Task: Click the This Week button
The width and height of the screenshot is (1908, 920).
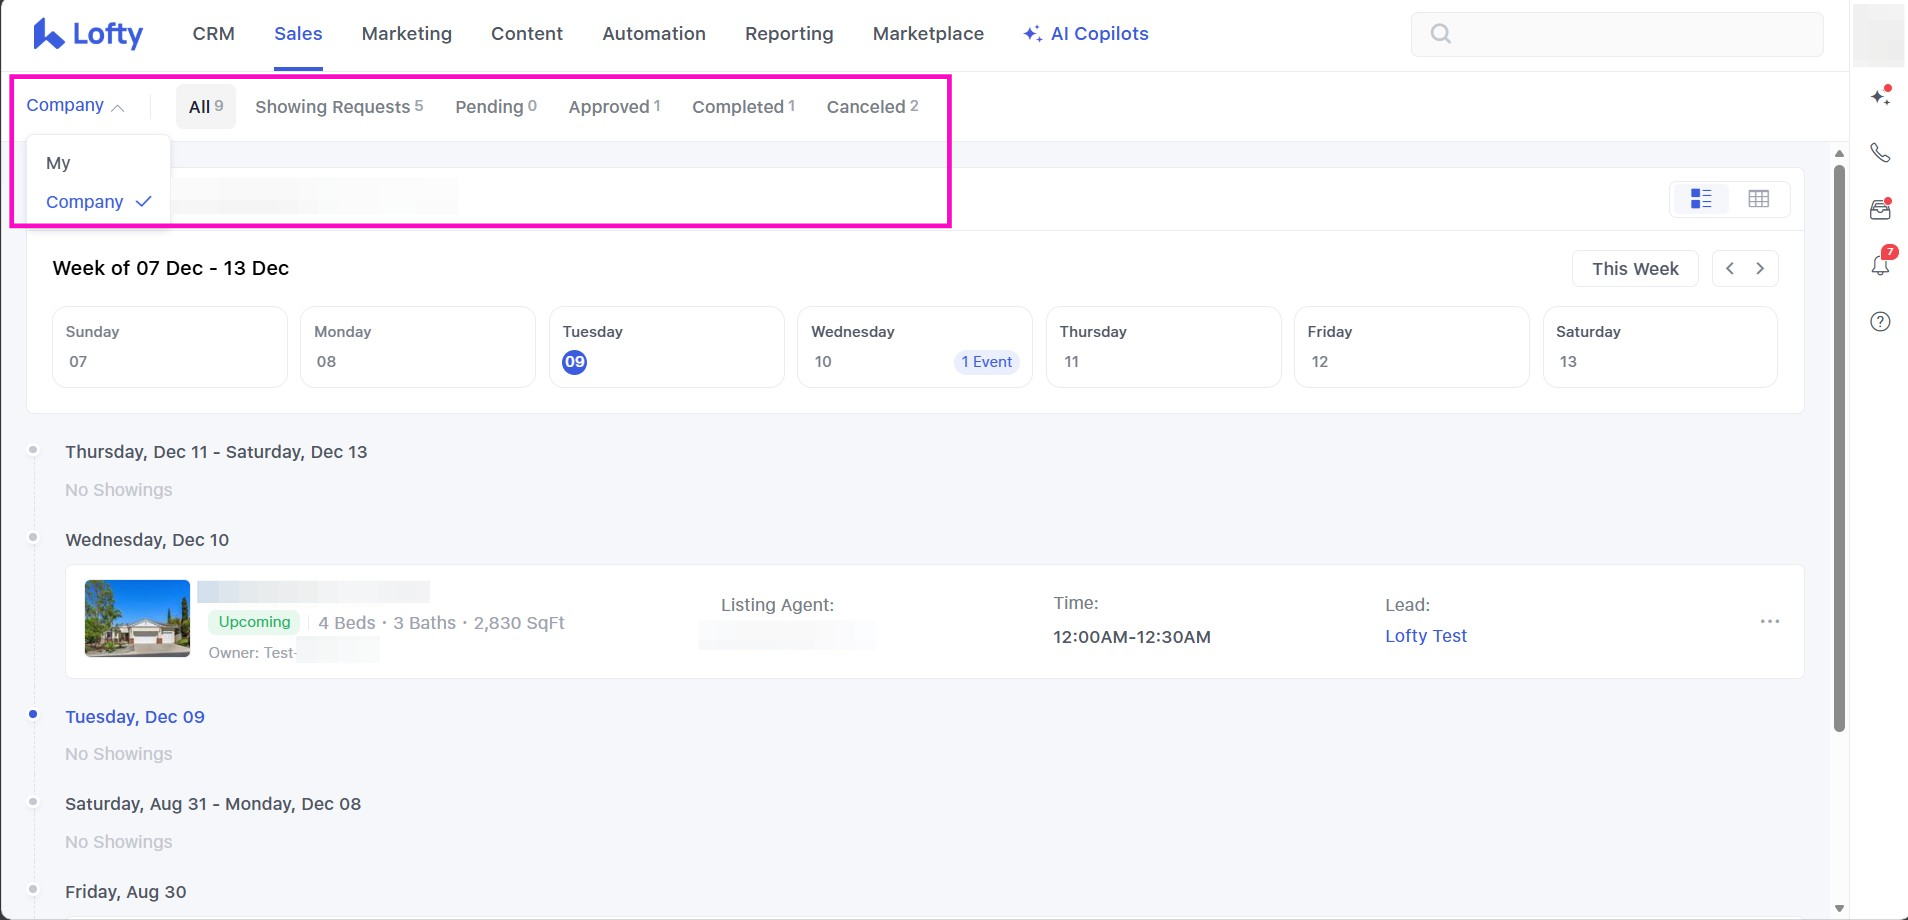Action: pos(1634,268)
